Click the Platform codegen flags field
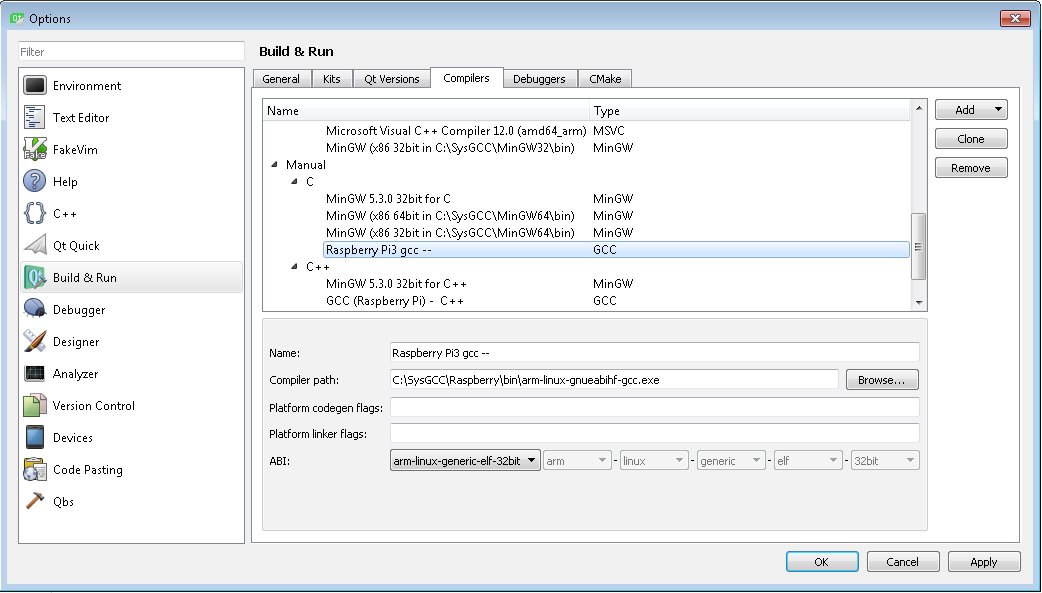Screen dimensions: 1042x593 tap(655, 407)
